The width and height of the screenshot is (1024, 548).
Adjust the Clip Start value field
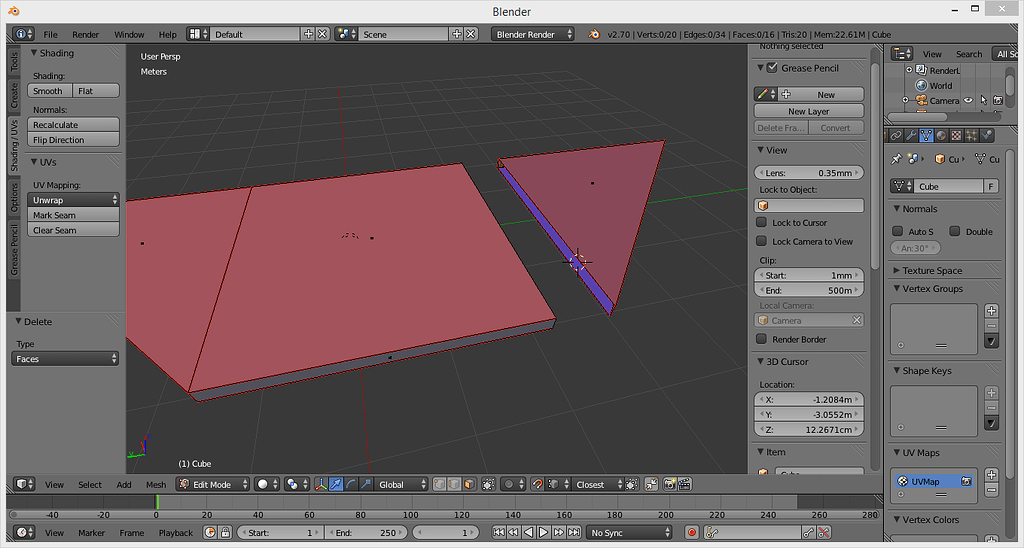click(x=808, y=275)
